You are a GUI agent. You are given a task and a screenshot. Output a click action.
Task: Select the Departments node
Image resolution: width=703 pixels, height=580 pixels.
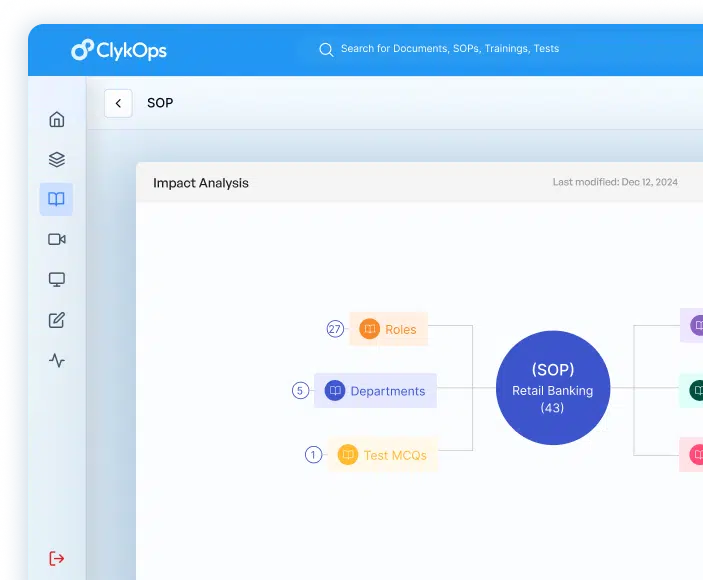(376, 391)
